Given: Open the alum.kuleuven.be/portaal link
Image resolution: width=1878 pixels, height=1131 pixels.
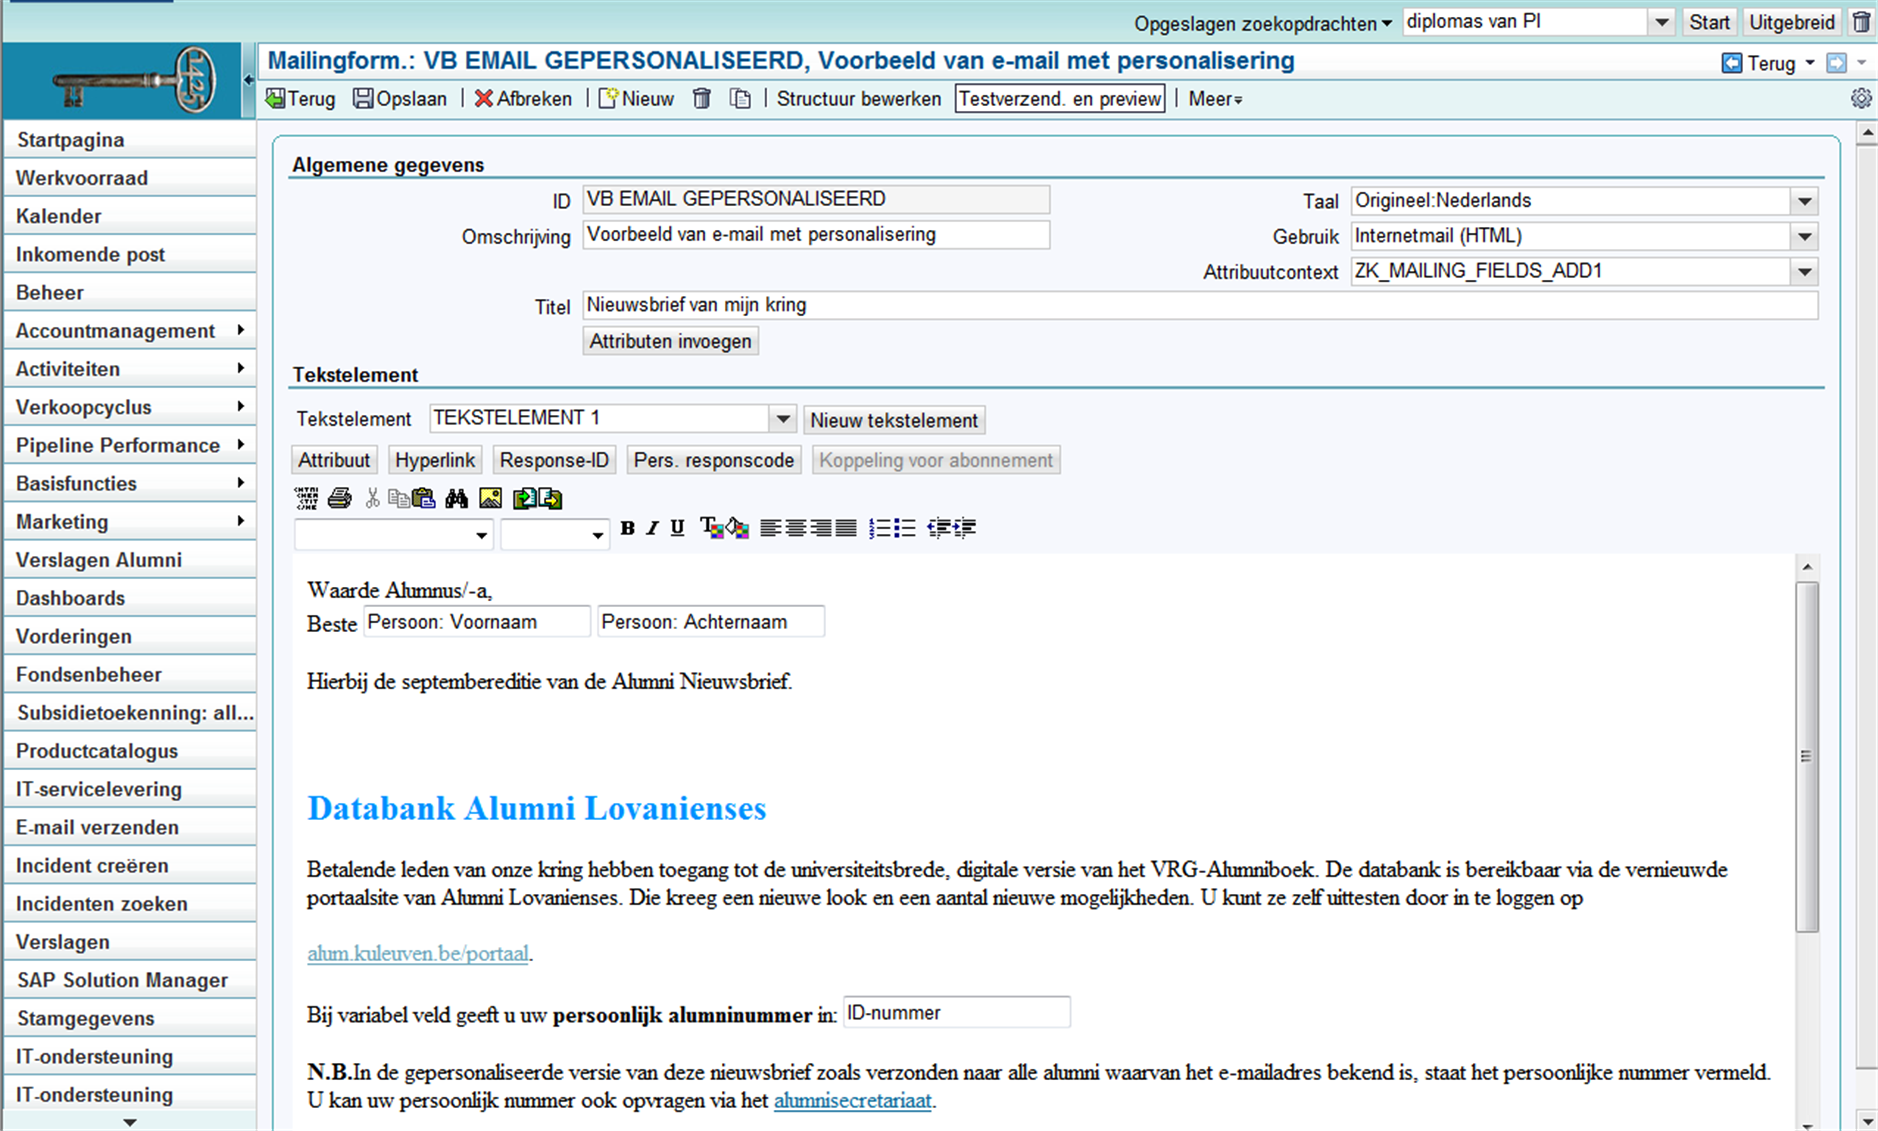Looking at the screenshot, I should [418, 953].
